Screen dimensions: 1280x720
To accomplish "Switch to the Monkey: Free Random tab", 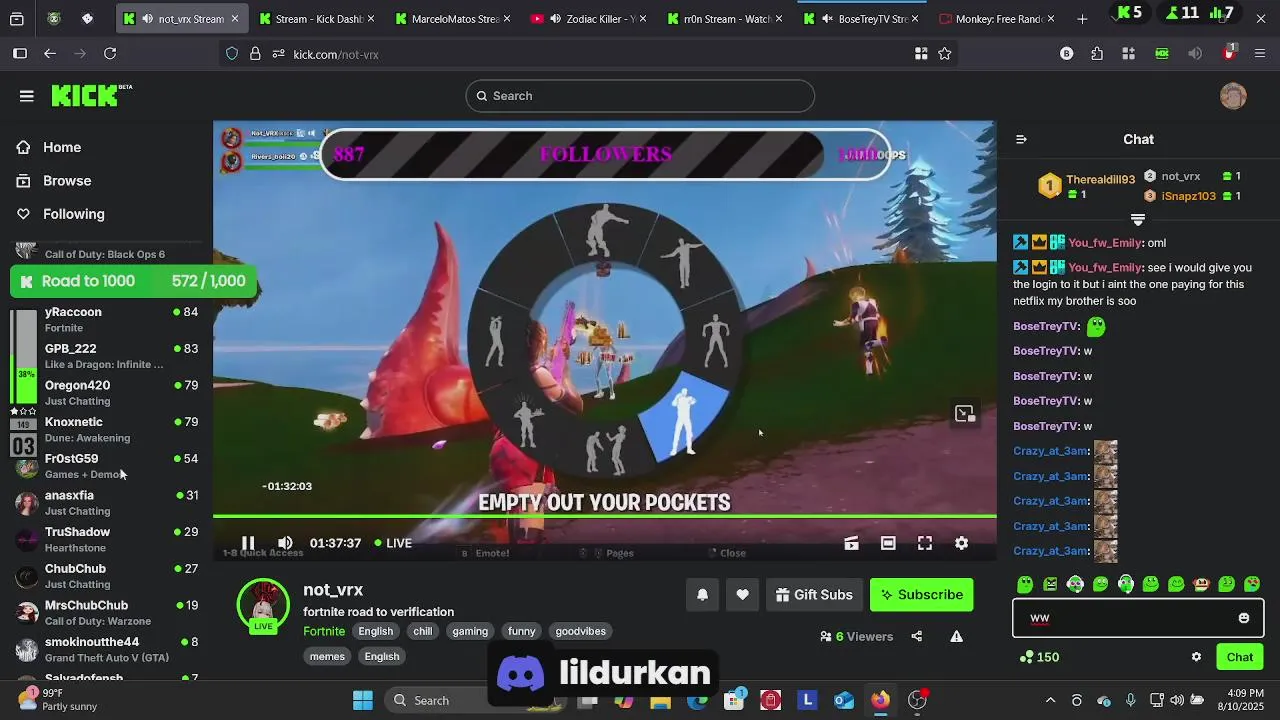I will [x=998, y=19].
